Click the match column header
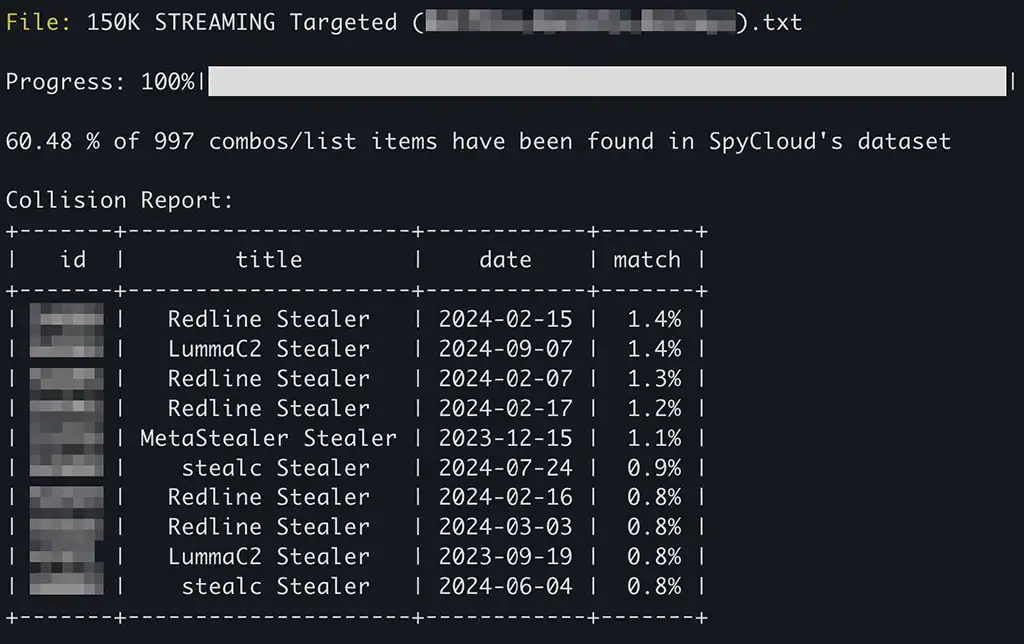The image size is (1024, 644). point(647,260)
